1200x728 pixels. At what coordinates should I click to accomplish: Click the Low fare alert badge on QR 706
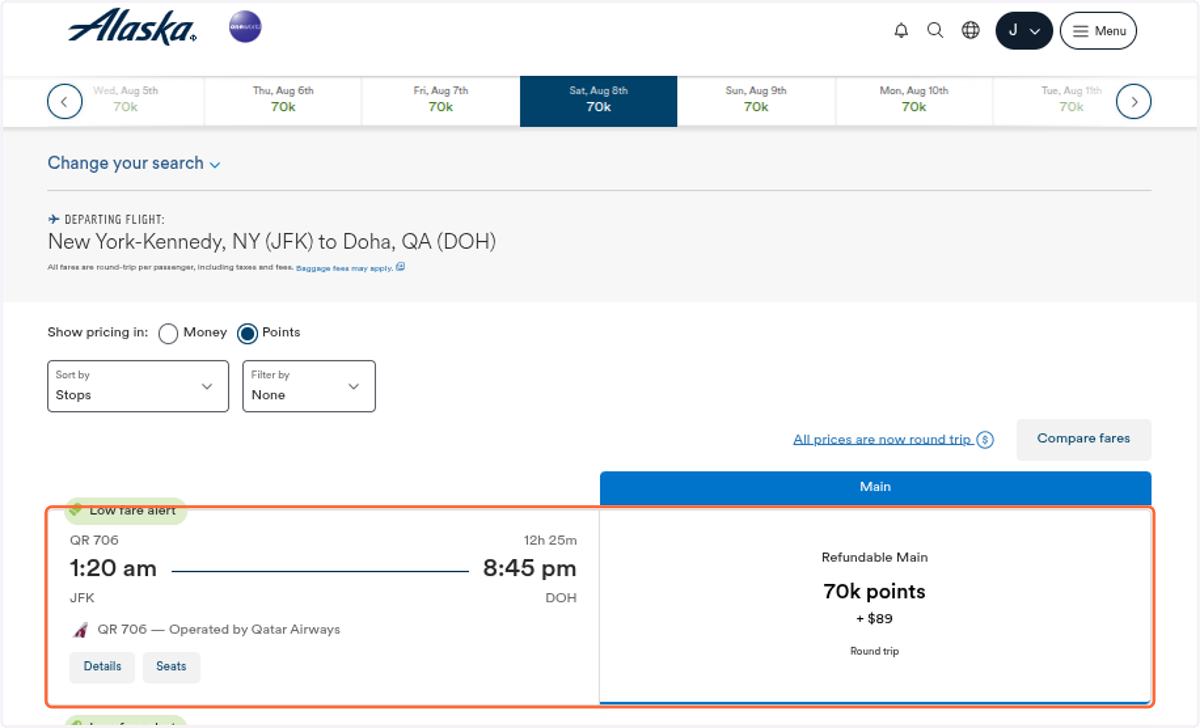pyautogui.click(x=126, y=511)
